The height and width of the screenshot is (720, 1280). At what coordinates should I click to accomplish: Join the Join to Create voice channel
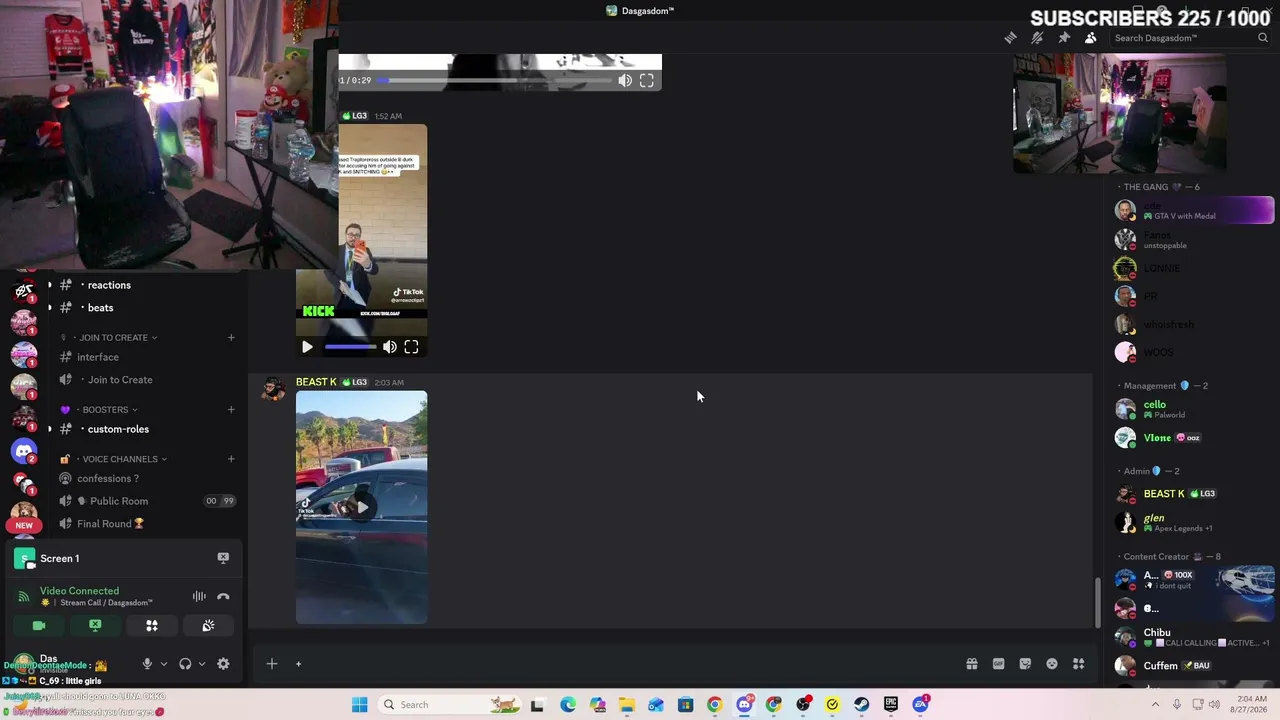[x=146, y=380]
